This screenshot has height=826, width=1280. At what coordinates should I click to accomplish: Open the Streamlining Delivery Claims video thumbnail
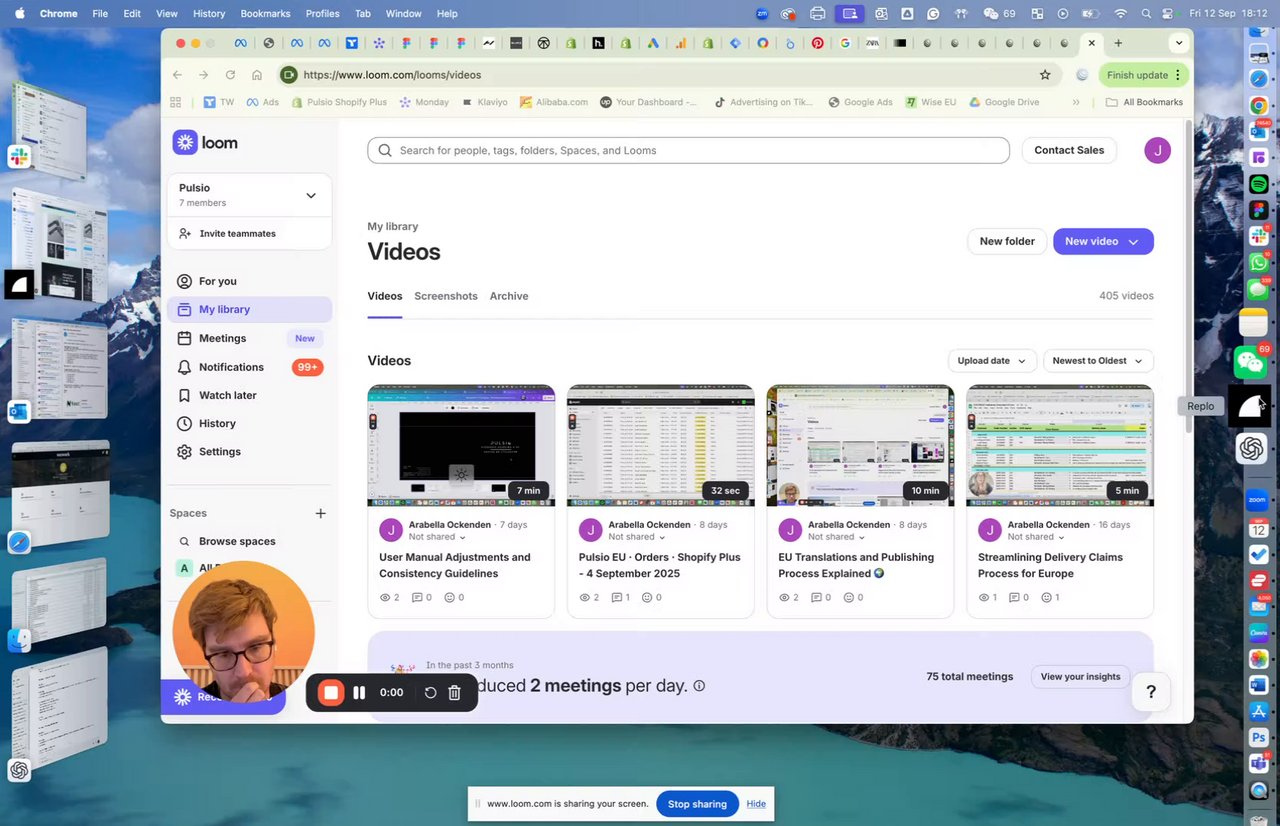1060,445
